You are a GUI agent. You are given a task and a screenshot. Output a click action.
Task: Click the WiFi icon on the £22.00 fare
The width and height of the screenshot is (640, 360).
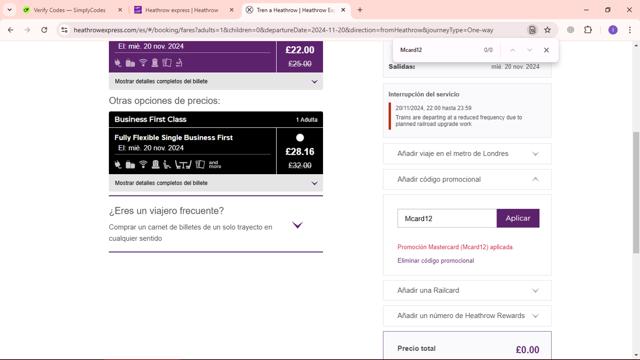click(x=143, y=62)
